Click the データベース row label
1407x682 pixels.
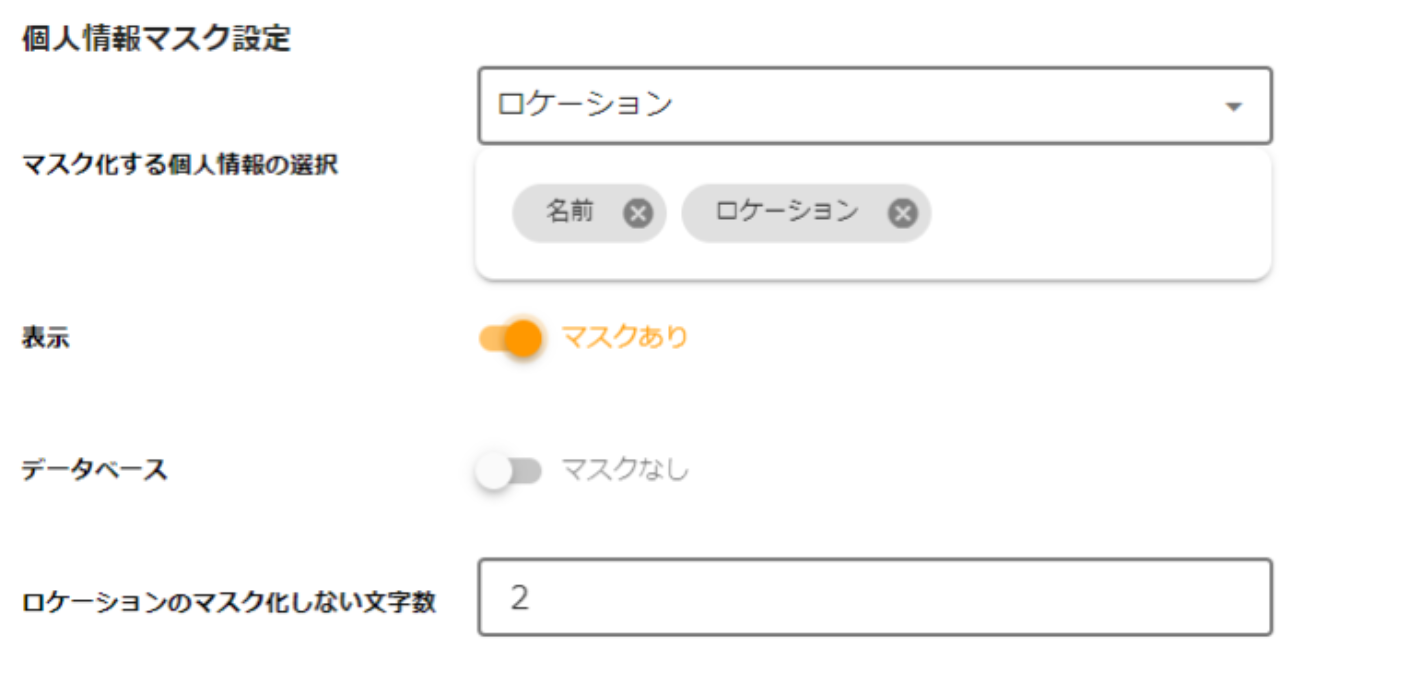[x=94, y=470]
